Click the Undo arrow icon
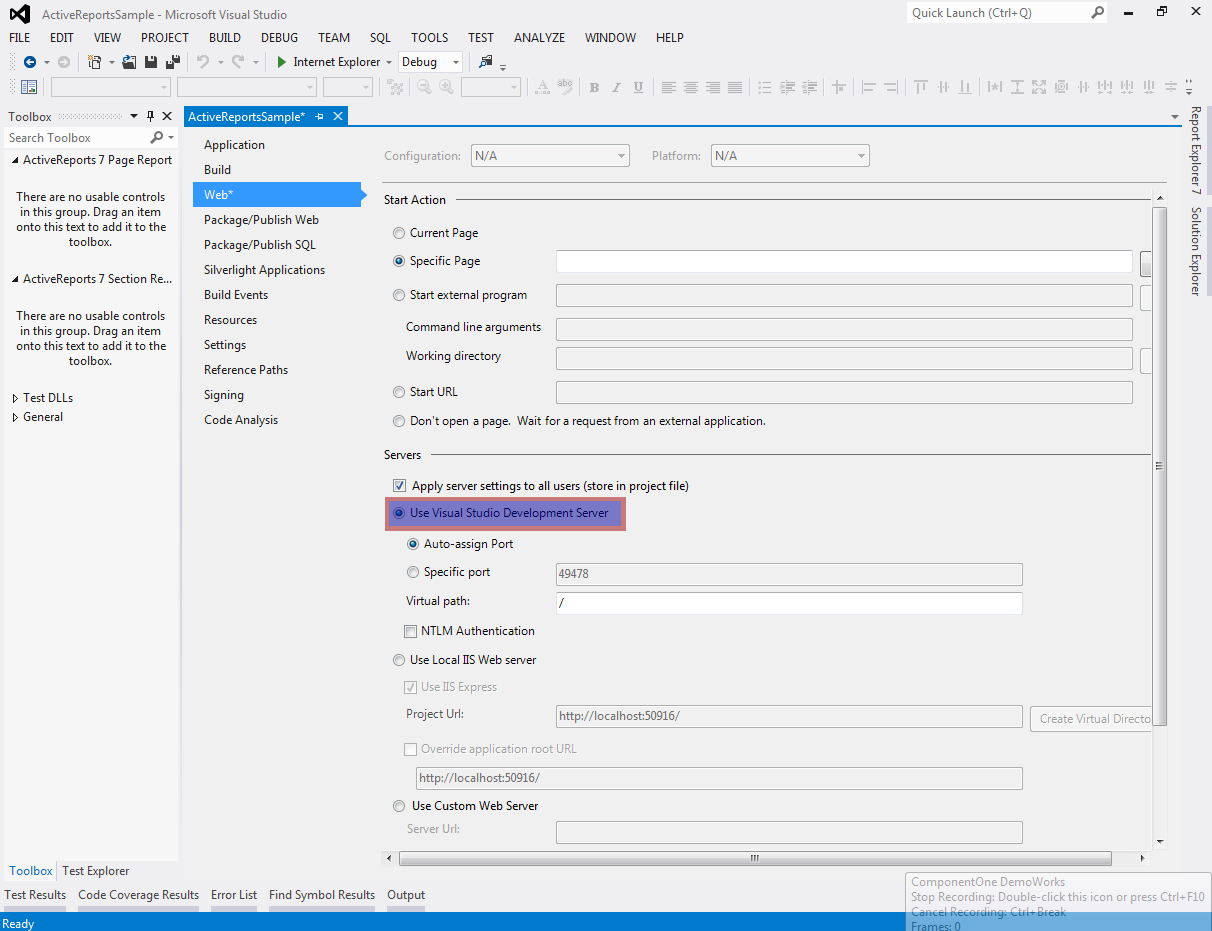This screenshot has height=931, width=1212. pyautogui.click(x=203, y=62)
